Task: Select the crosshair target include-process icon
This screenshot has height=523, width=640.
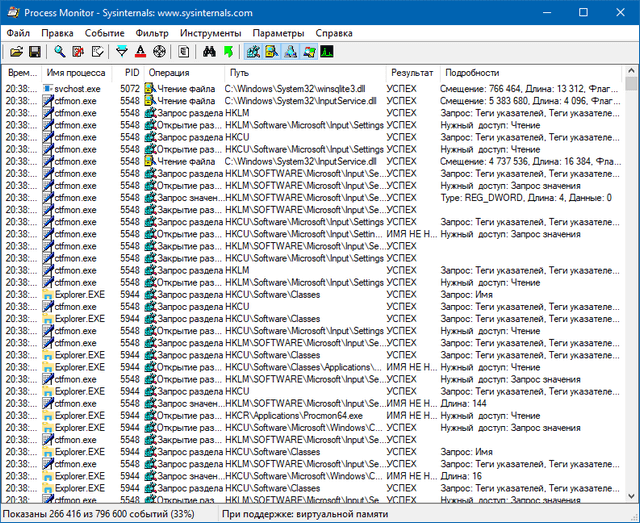Action: point(158,51)
